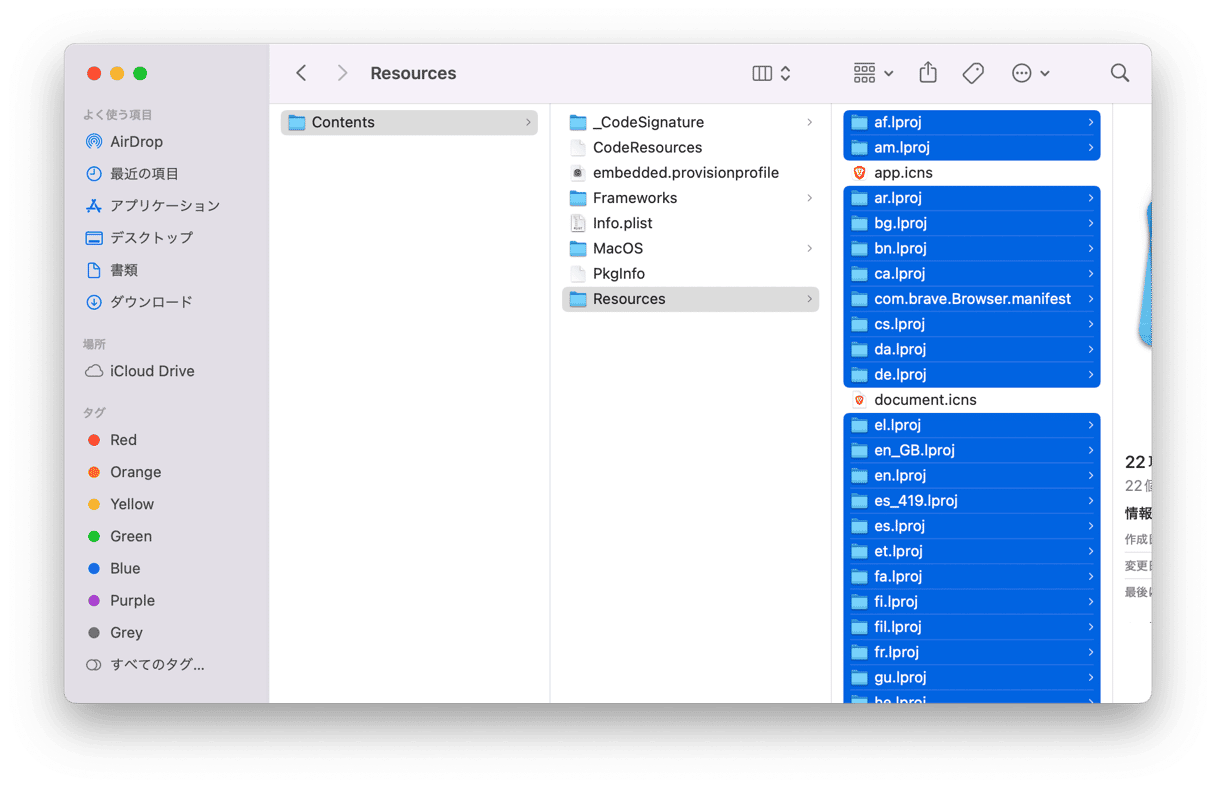Open the ellipsis action menu
1216x788 pixels.
pyautogui.click(x=1030, y=73)
